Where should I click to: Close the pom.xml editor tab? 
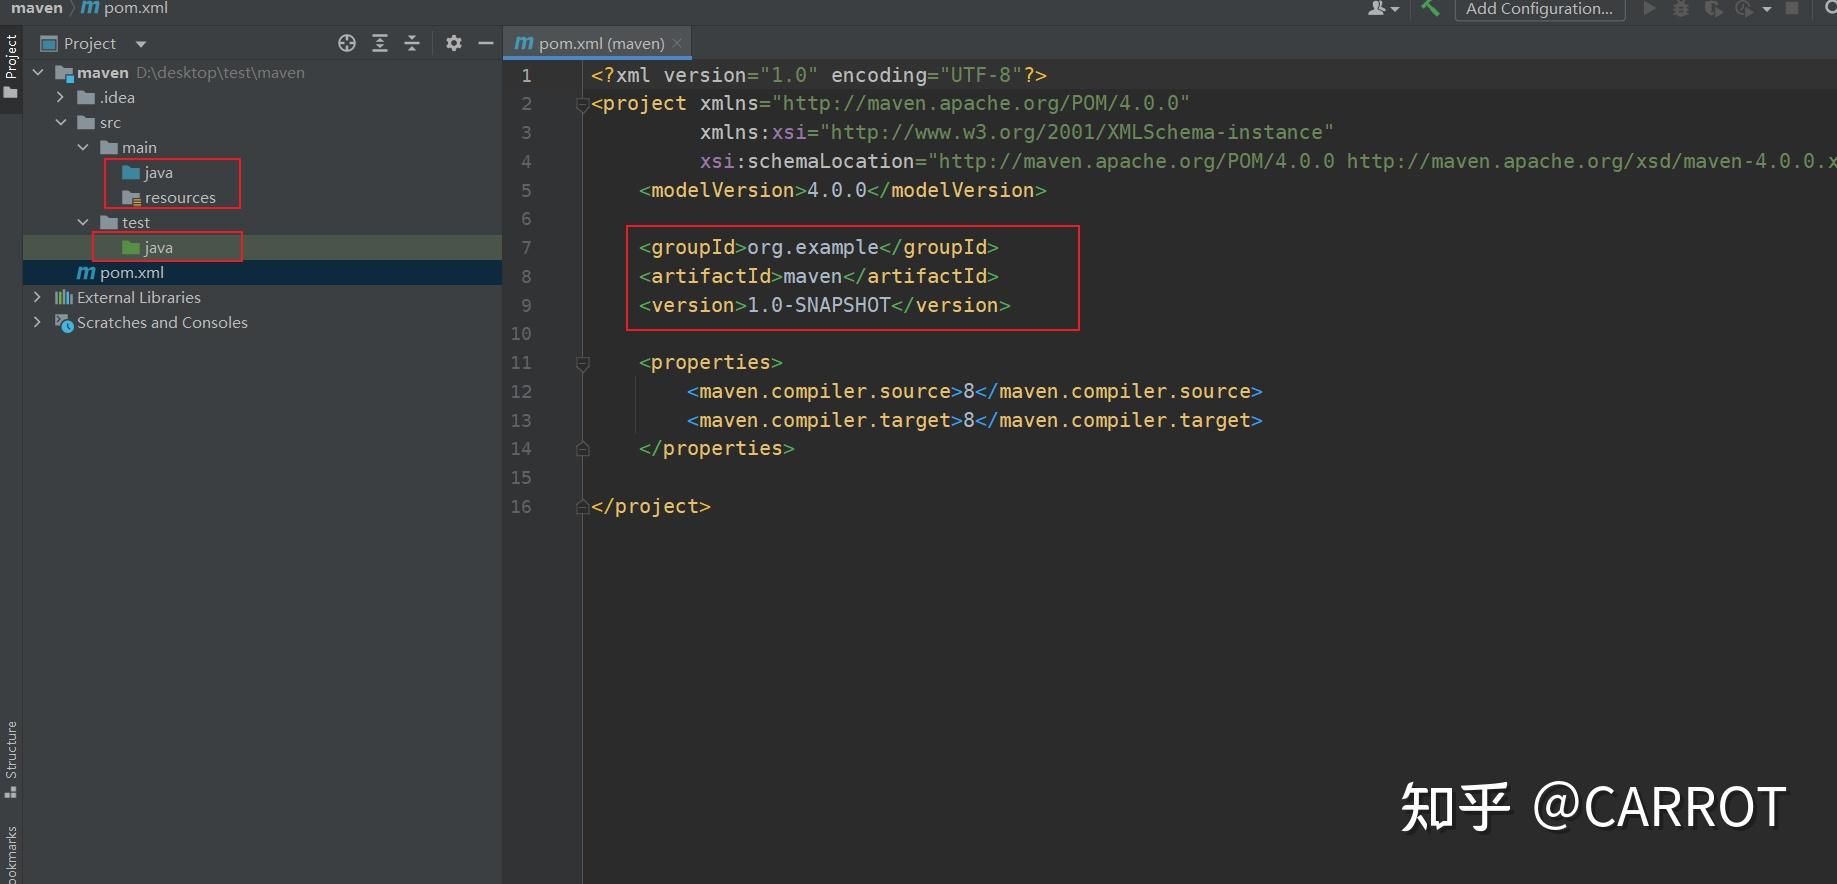(677, 43)
